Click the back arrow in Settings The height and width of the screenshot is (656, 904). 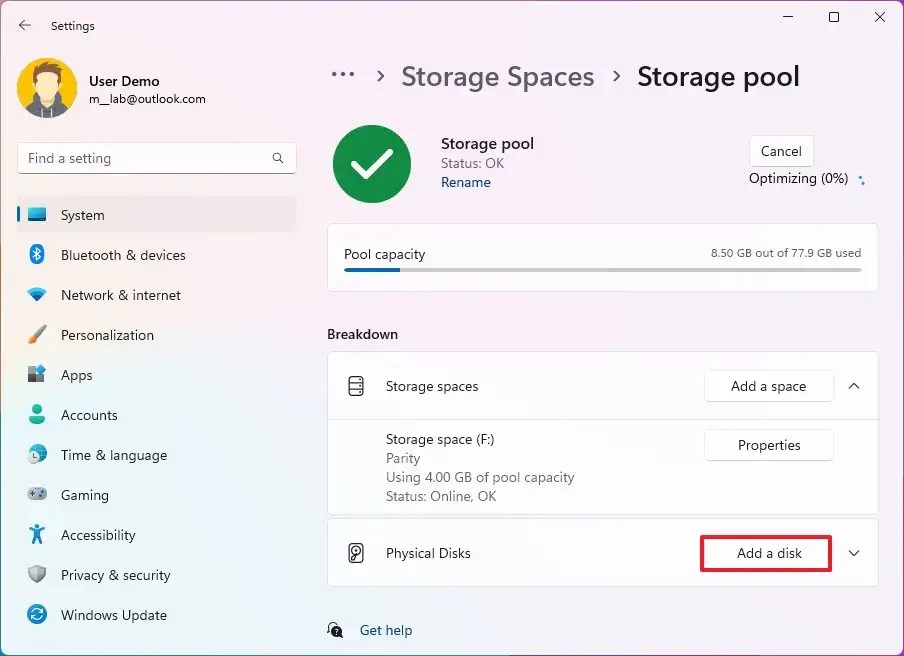(24, 25)
